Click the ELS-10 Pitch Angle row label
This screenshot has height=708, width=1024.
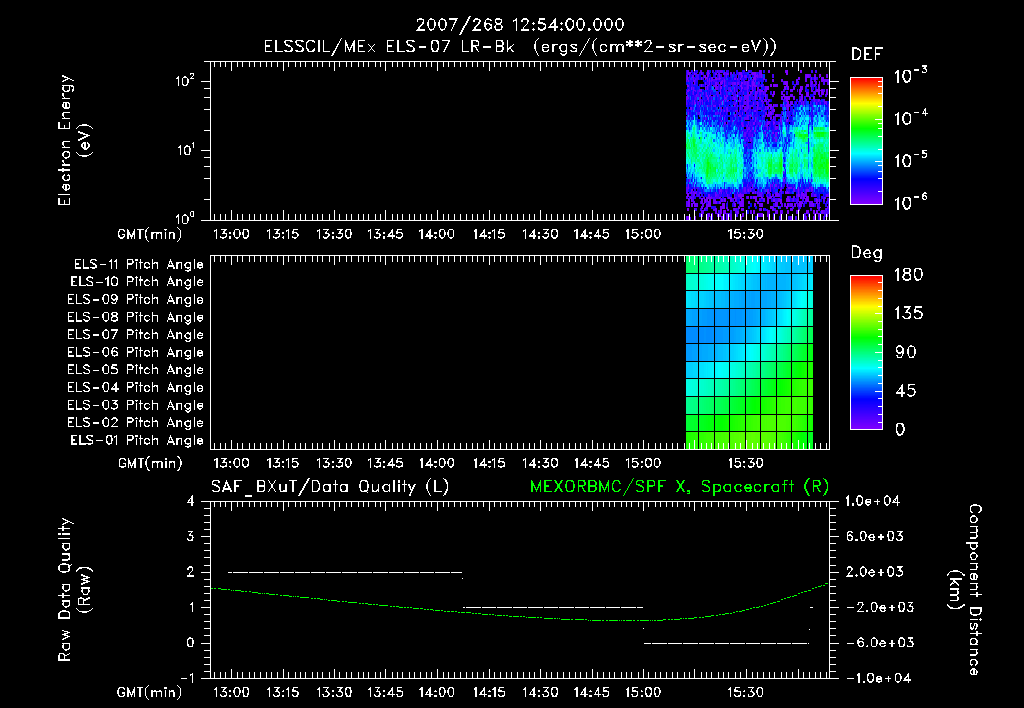pyautogui.click(x=137, y=282)
